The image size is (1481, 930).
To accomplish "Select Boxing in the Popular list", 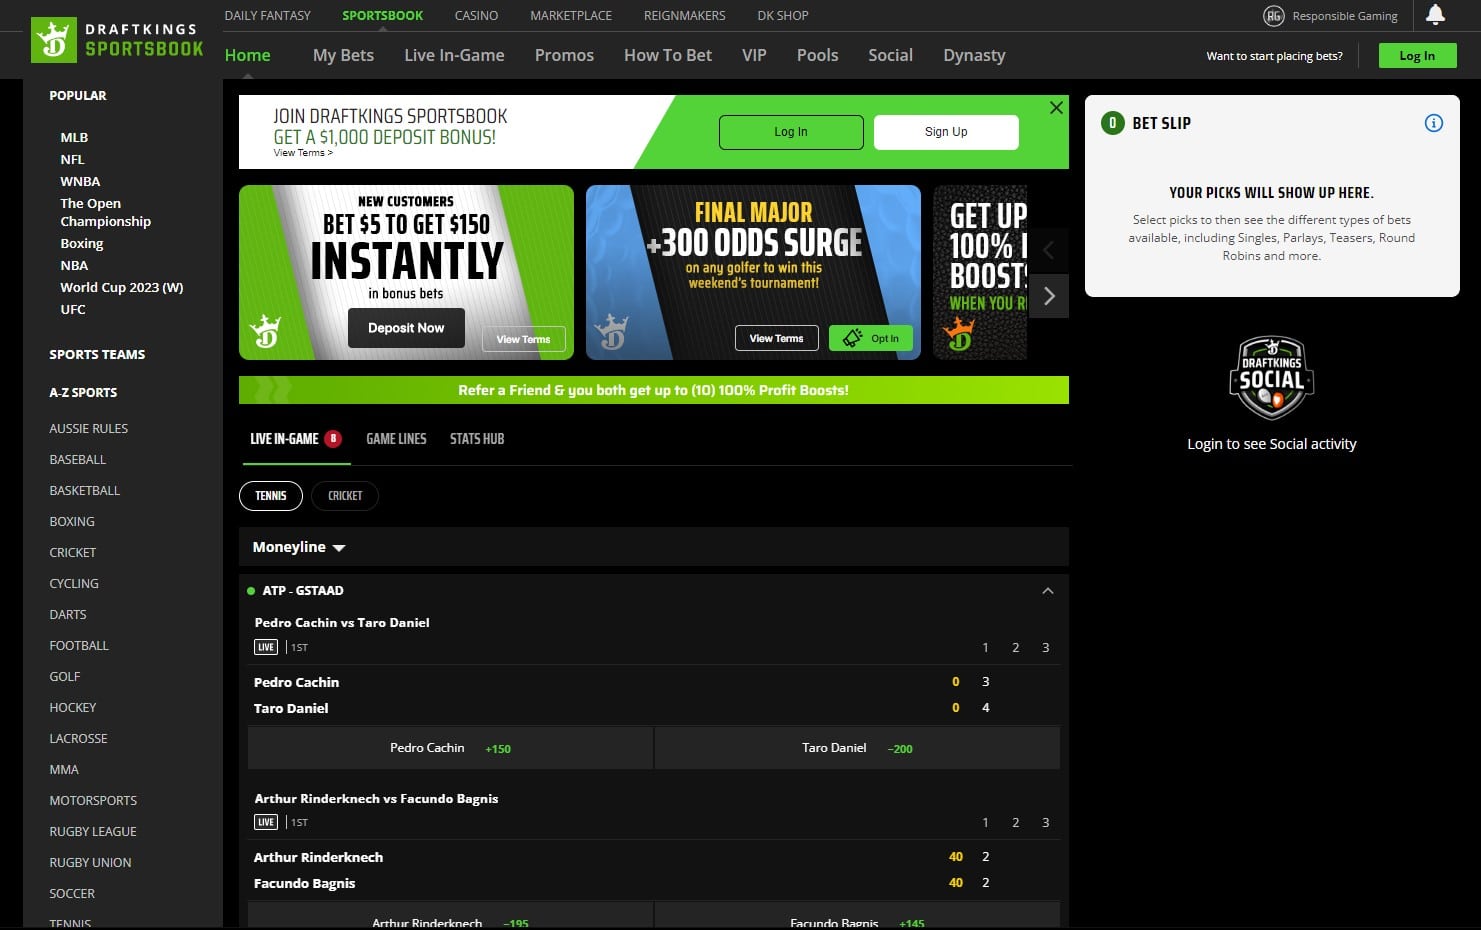I will [x=82, y=243].
